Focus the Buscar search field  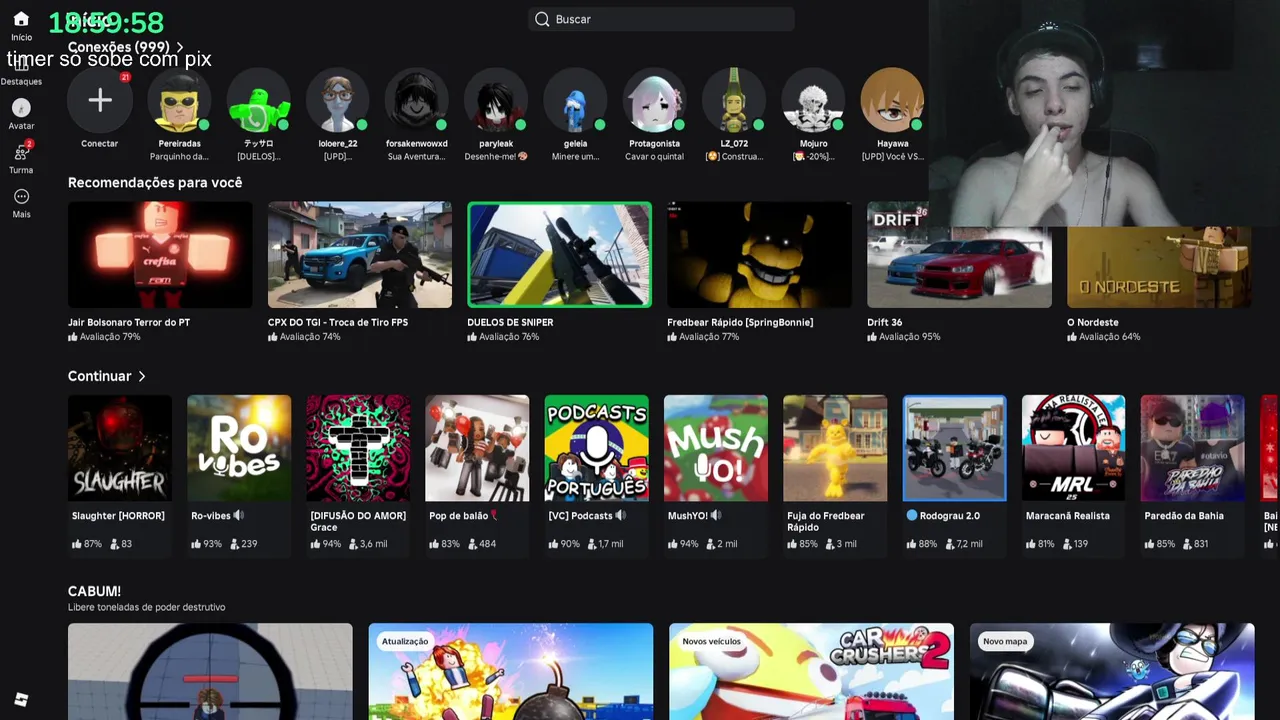coord(661,19)
